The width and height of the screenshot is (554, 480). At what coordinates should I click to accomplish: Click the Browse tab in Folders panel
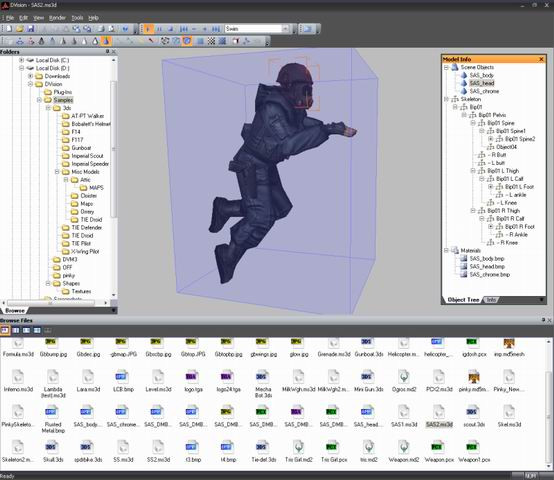pyautogui.click(x=15, y=310)
